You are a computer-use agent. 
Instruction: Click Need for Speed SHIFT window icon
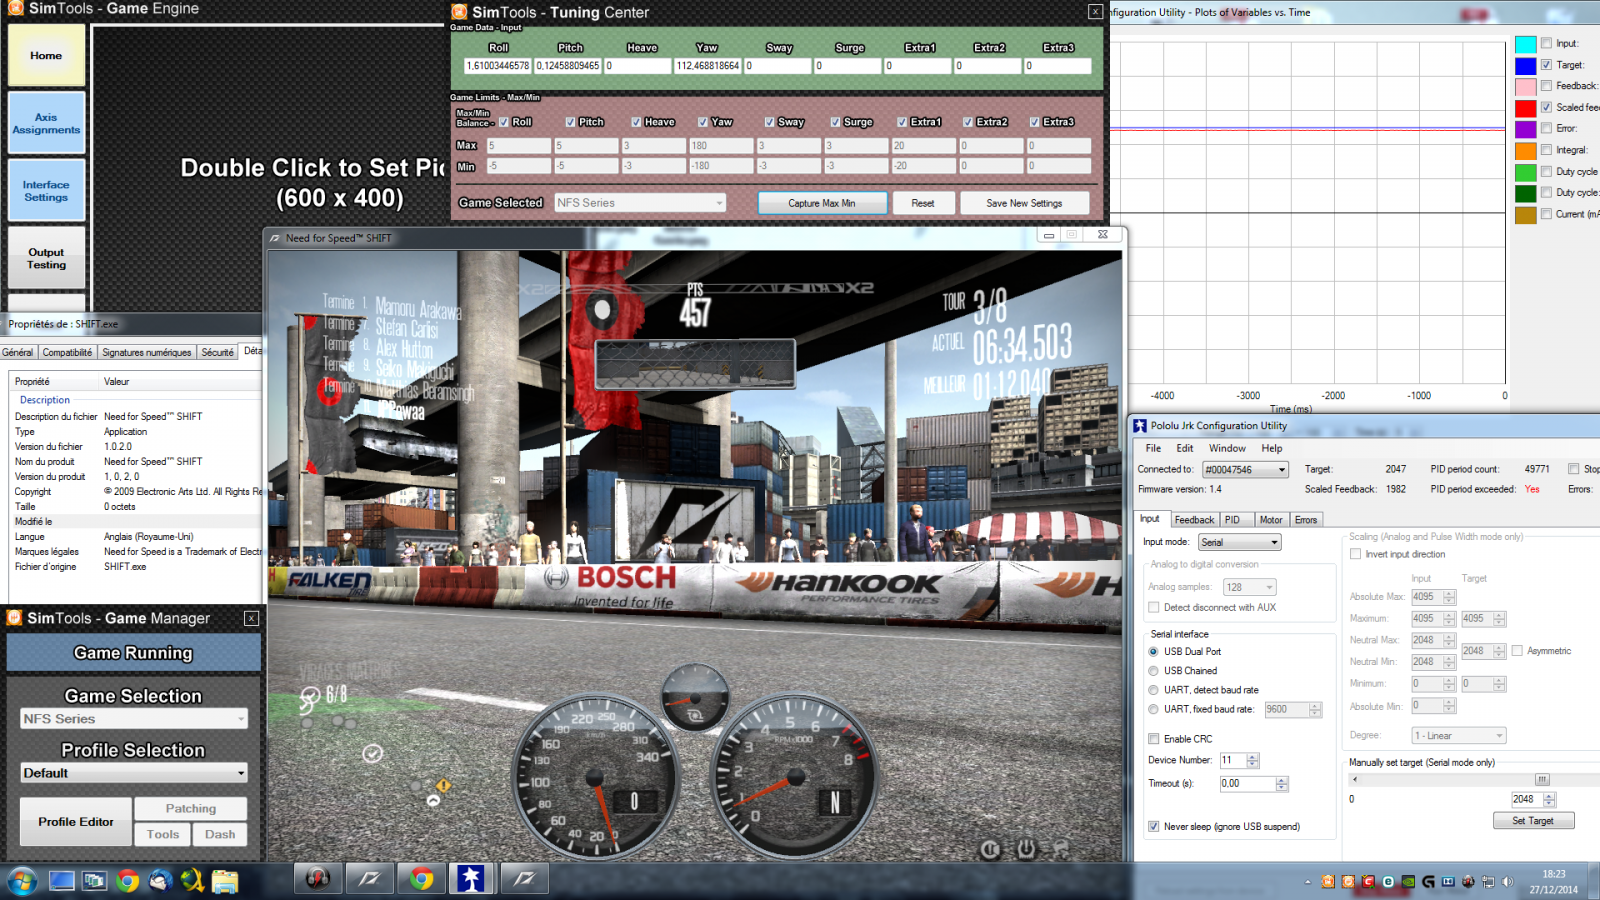point(275,238)
